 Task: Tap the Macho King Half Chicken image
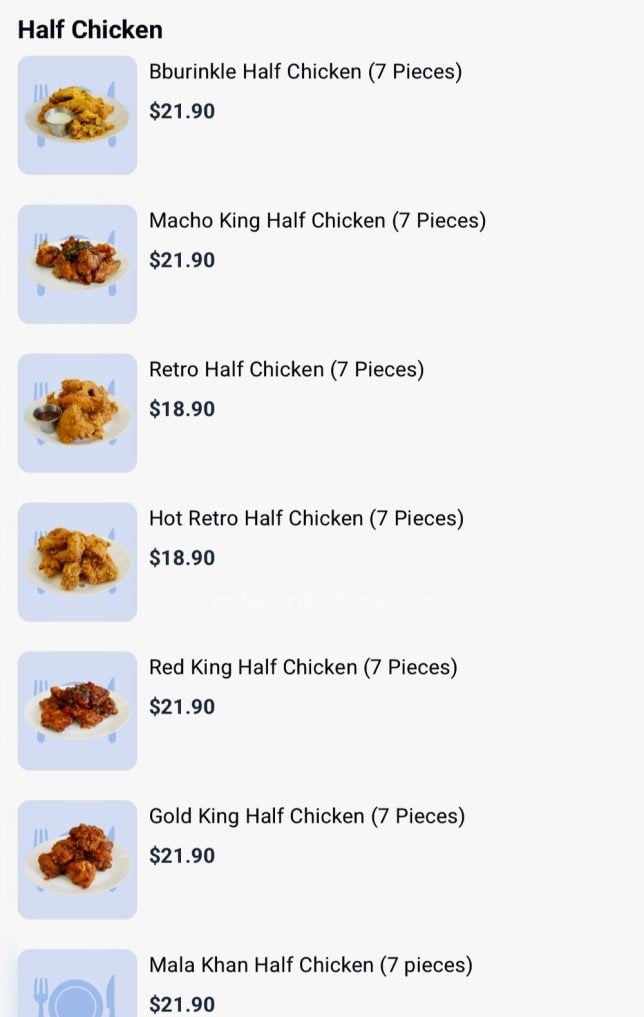coord(77,264)
